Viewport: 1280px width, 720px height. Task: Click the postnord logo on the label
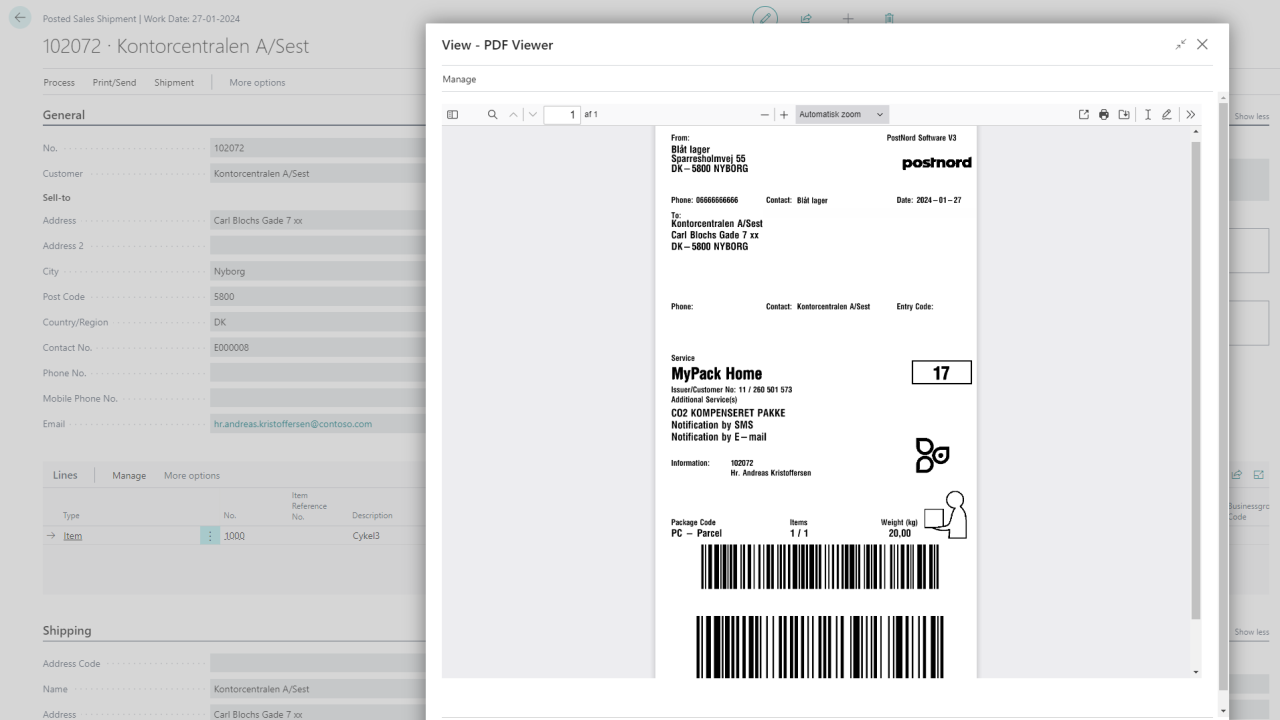[x=936, y=163]
